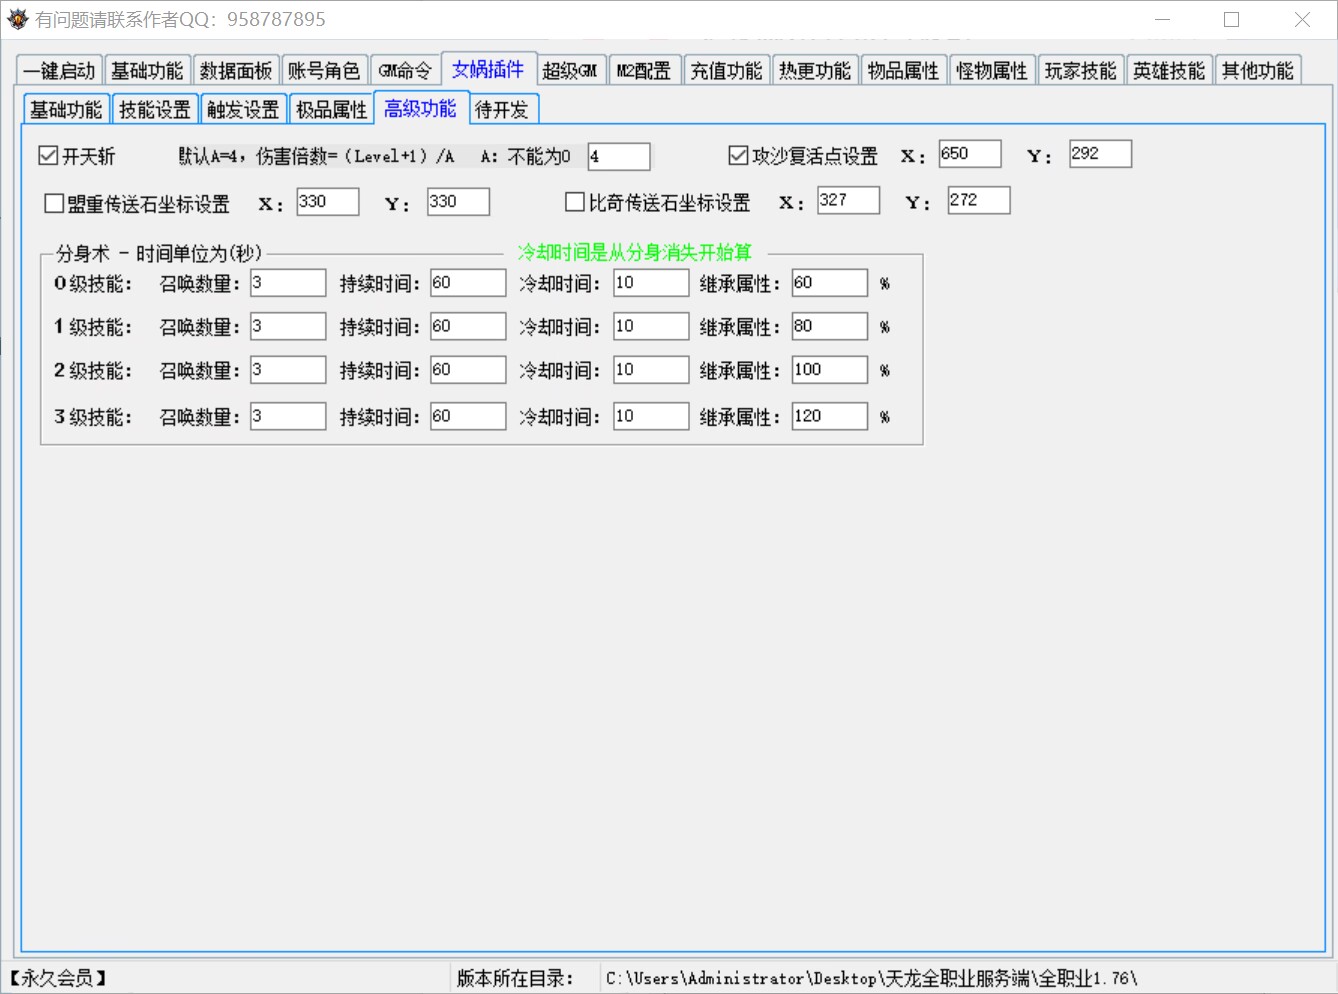
Task: Switch to the 极品属性 sub-tab
Action: pyautogui.click(x=332, y=109)
